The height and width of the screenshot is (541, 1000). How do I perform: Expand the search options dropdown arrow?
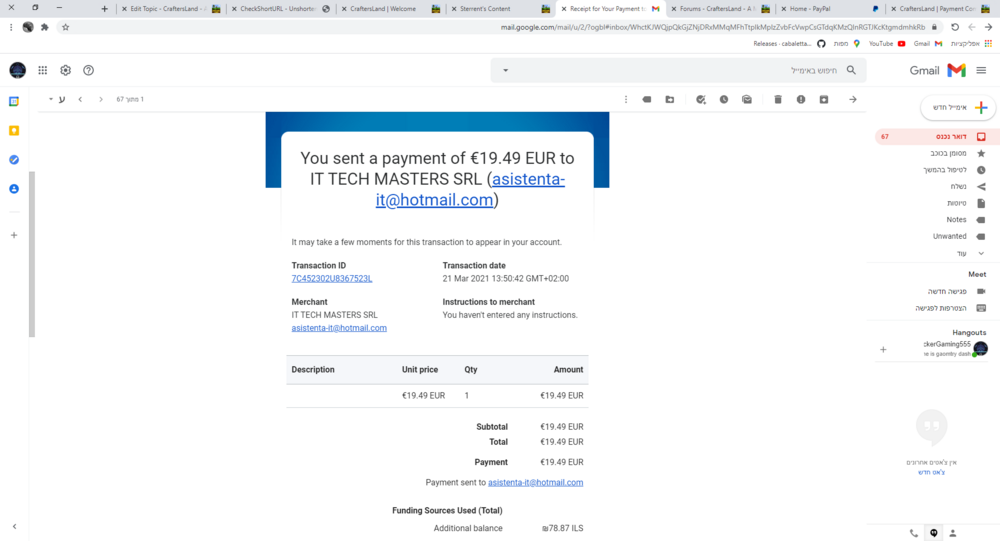coord(506,70)
